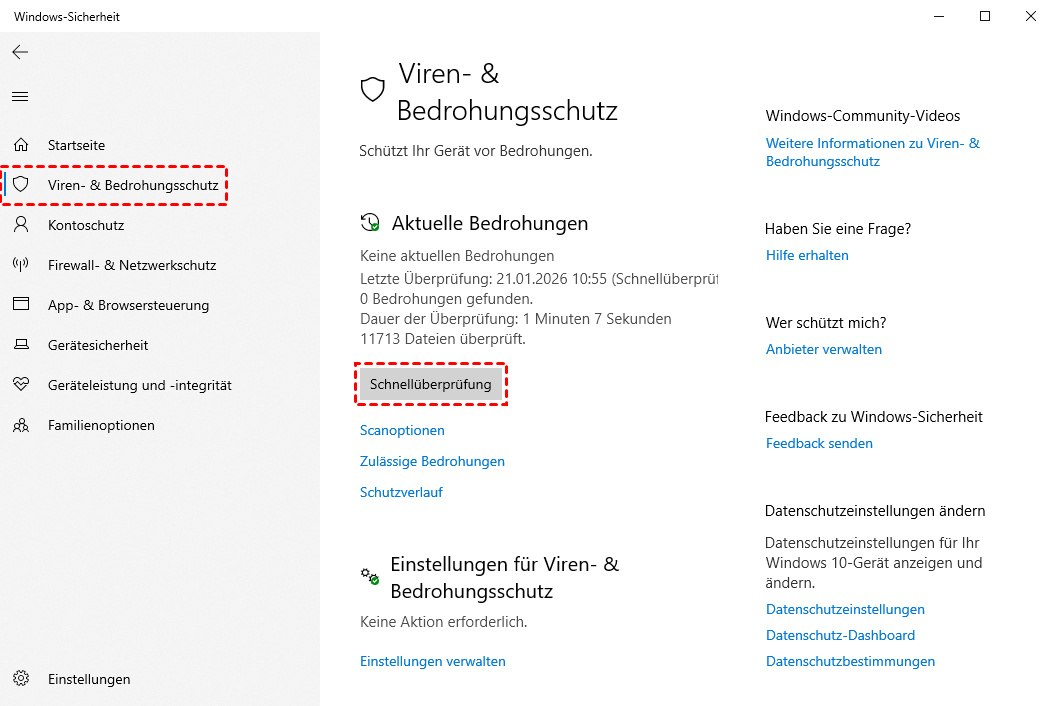1054x706 pixels.
Task: Open Zulässige Bedrohungen link
Action: click(432, 461)
